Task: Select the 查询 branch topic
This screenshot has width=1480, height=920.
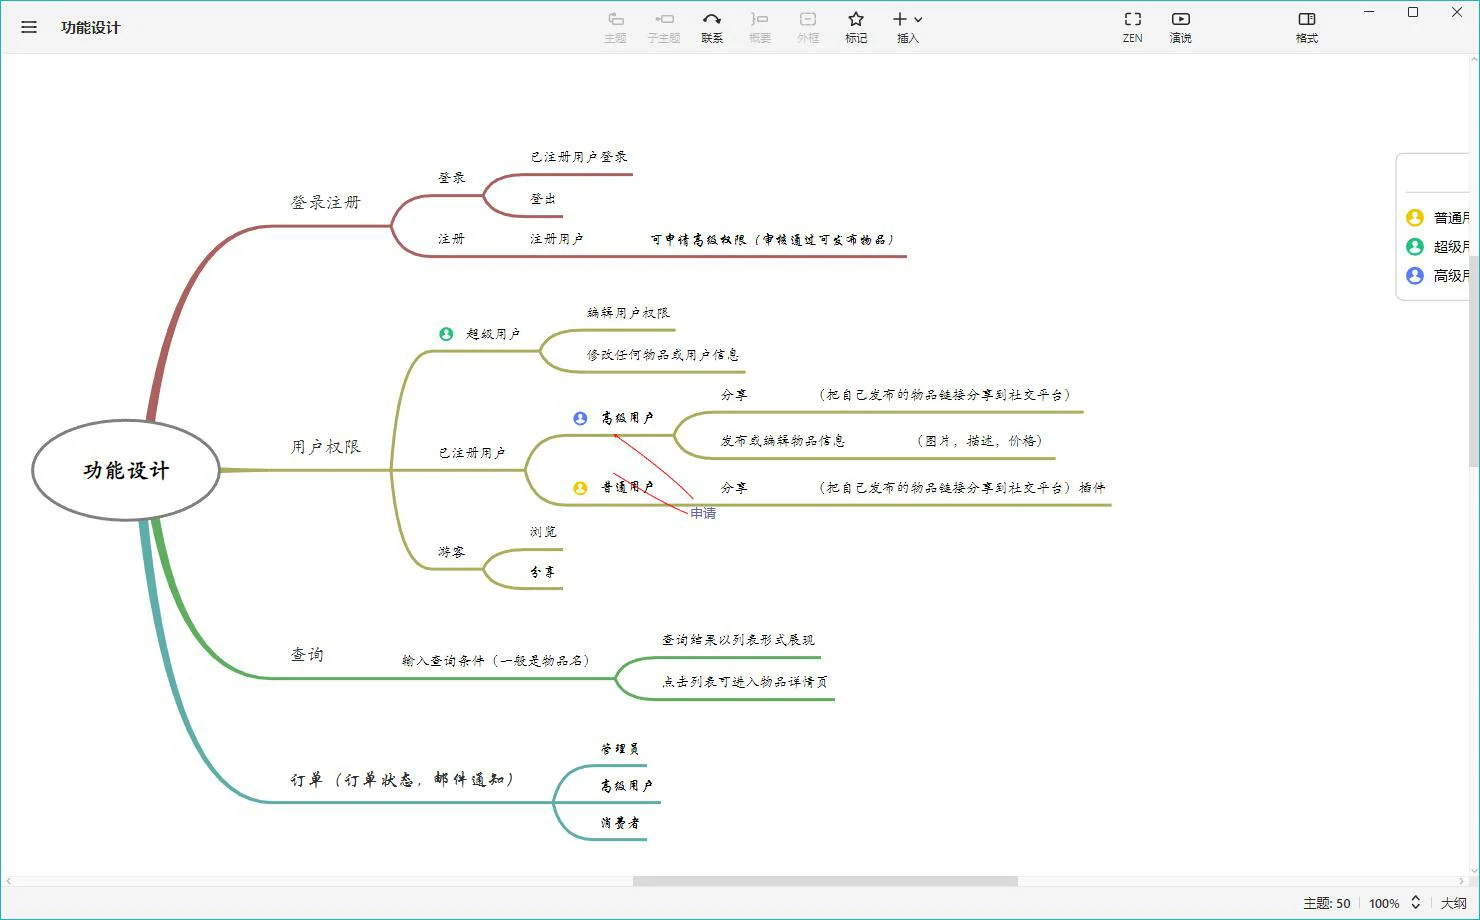Action: pos(307,655)
